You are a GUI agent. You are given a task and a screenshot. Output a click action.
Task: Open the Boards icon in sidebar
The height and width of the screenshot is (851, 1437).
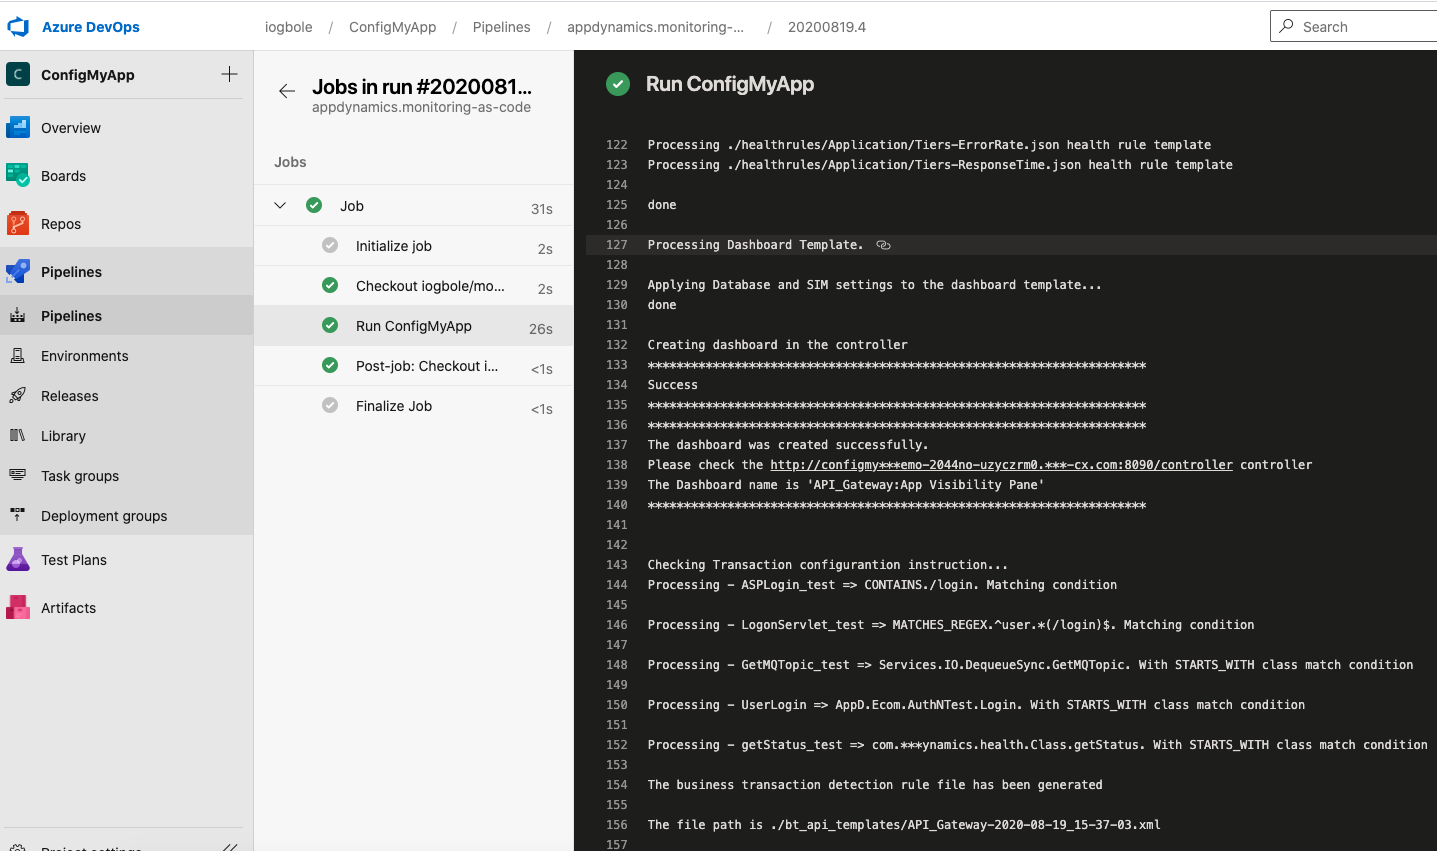(x=18, y=176)
